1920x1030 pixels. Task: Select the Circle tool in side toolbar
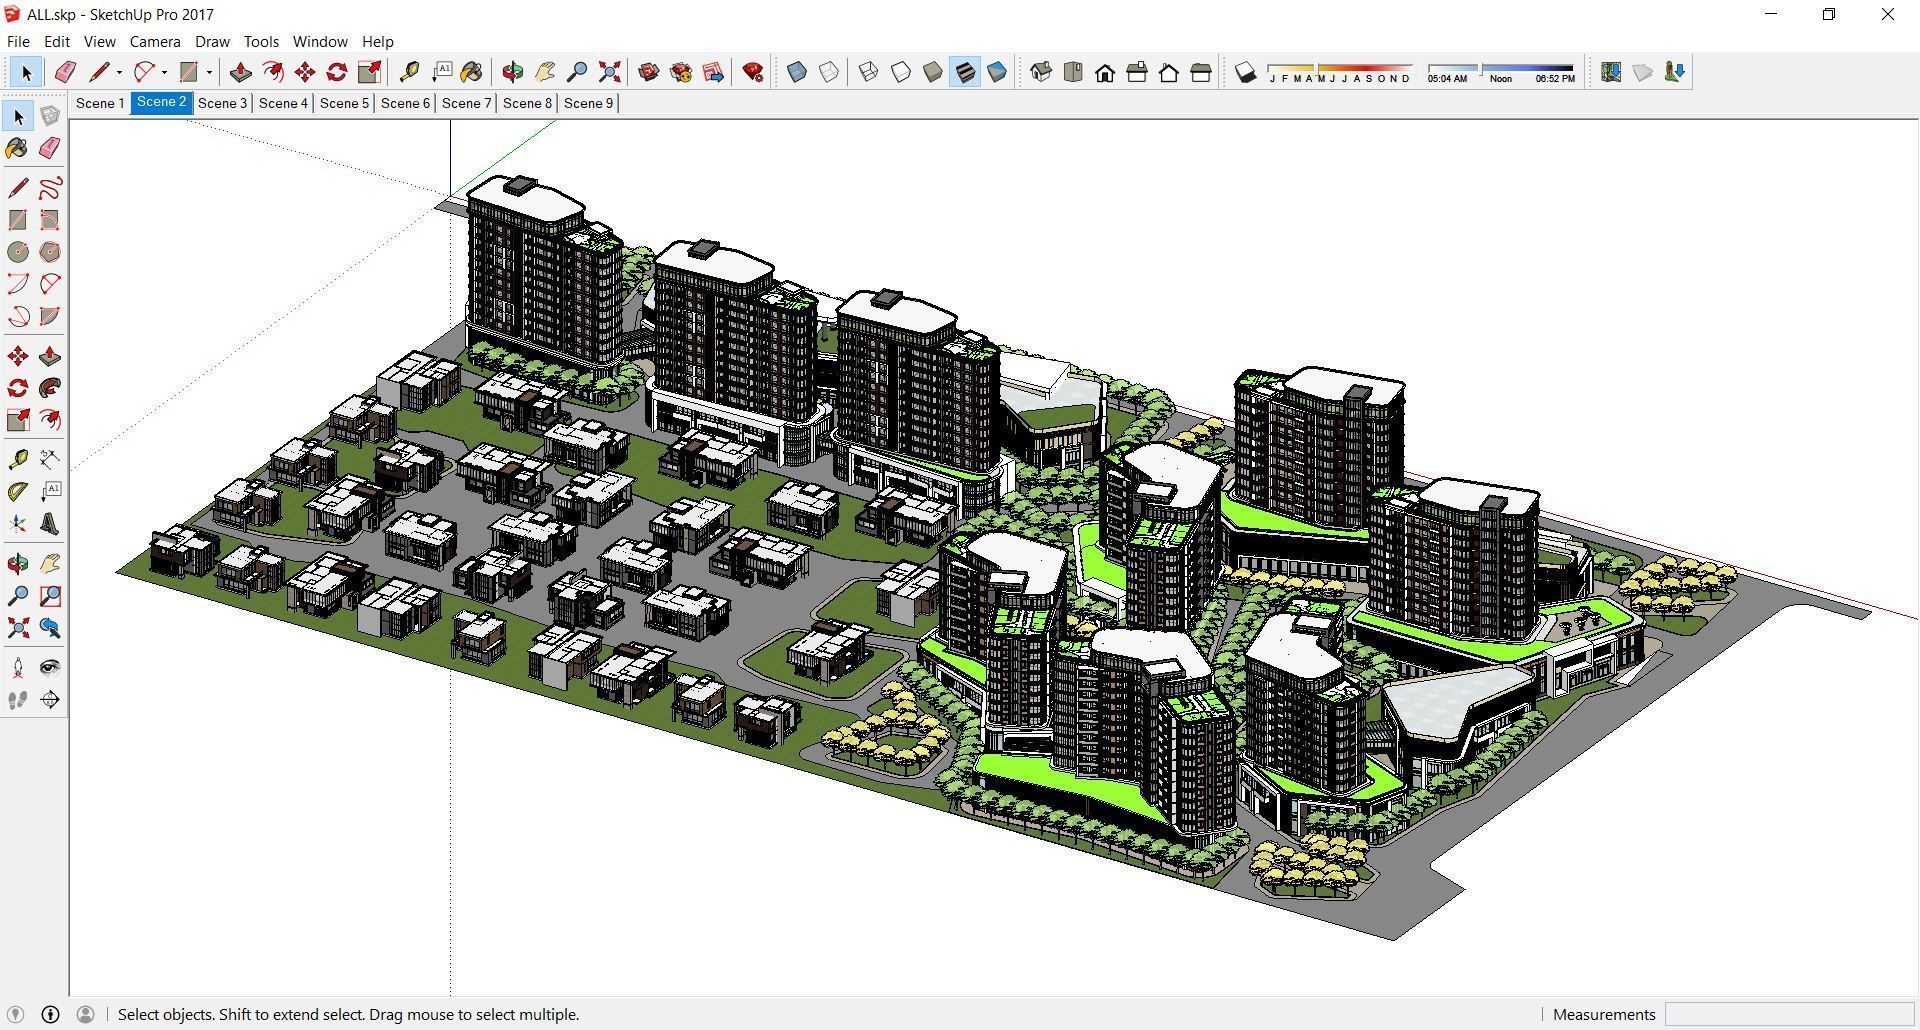pyautogui.click(x=18, y=252)
